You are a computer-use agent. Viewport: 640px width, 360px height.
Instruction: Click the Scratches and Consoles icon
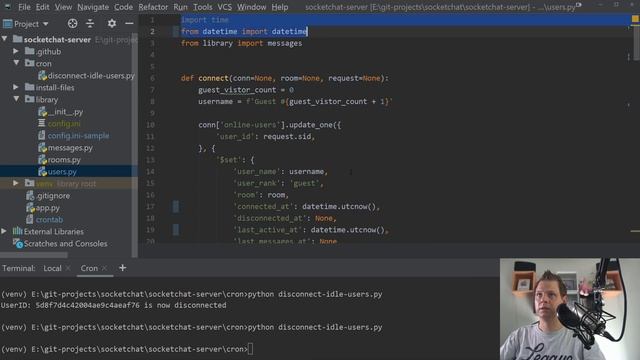pyautogui.click(x=18, y=244)
